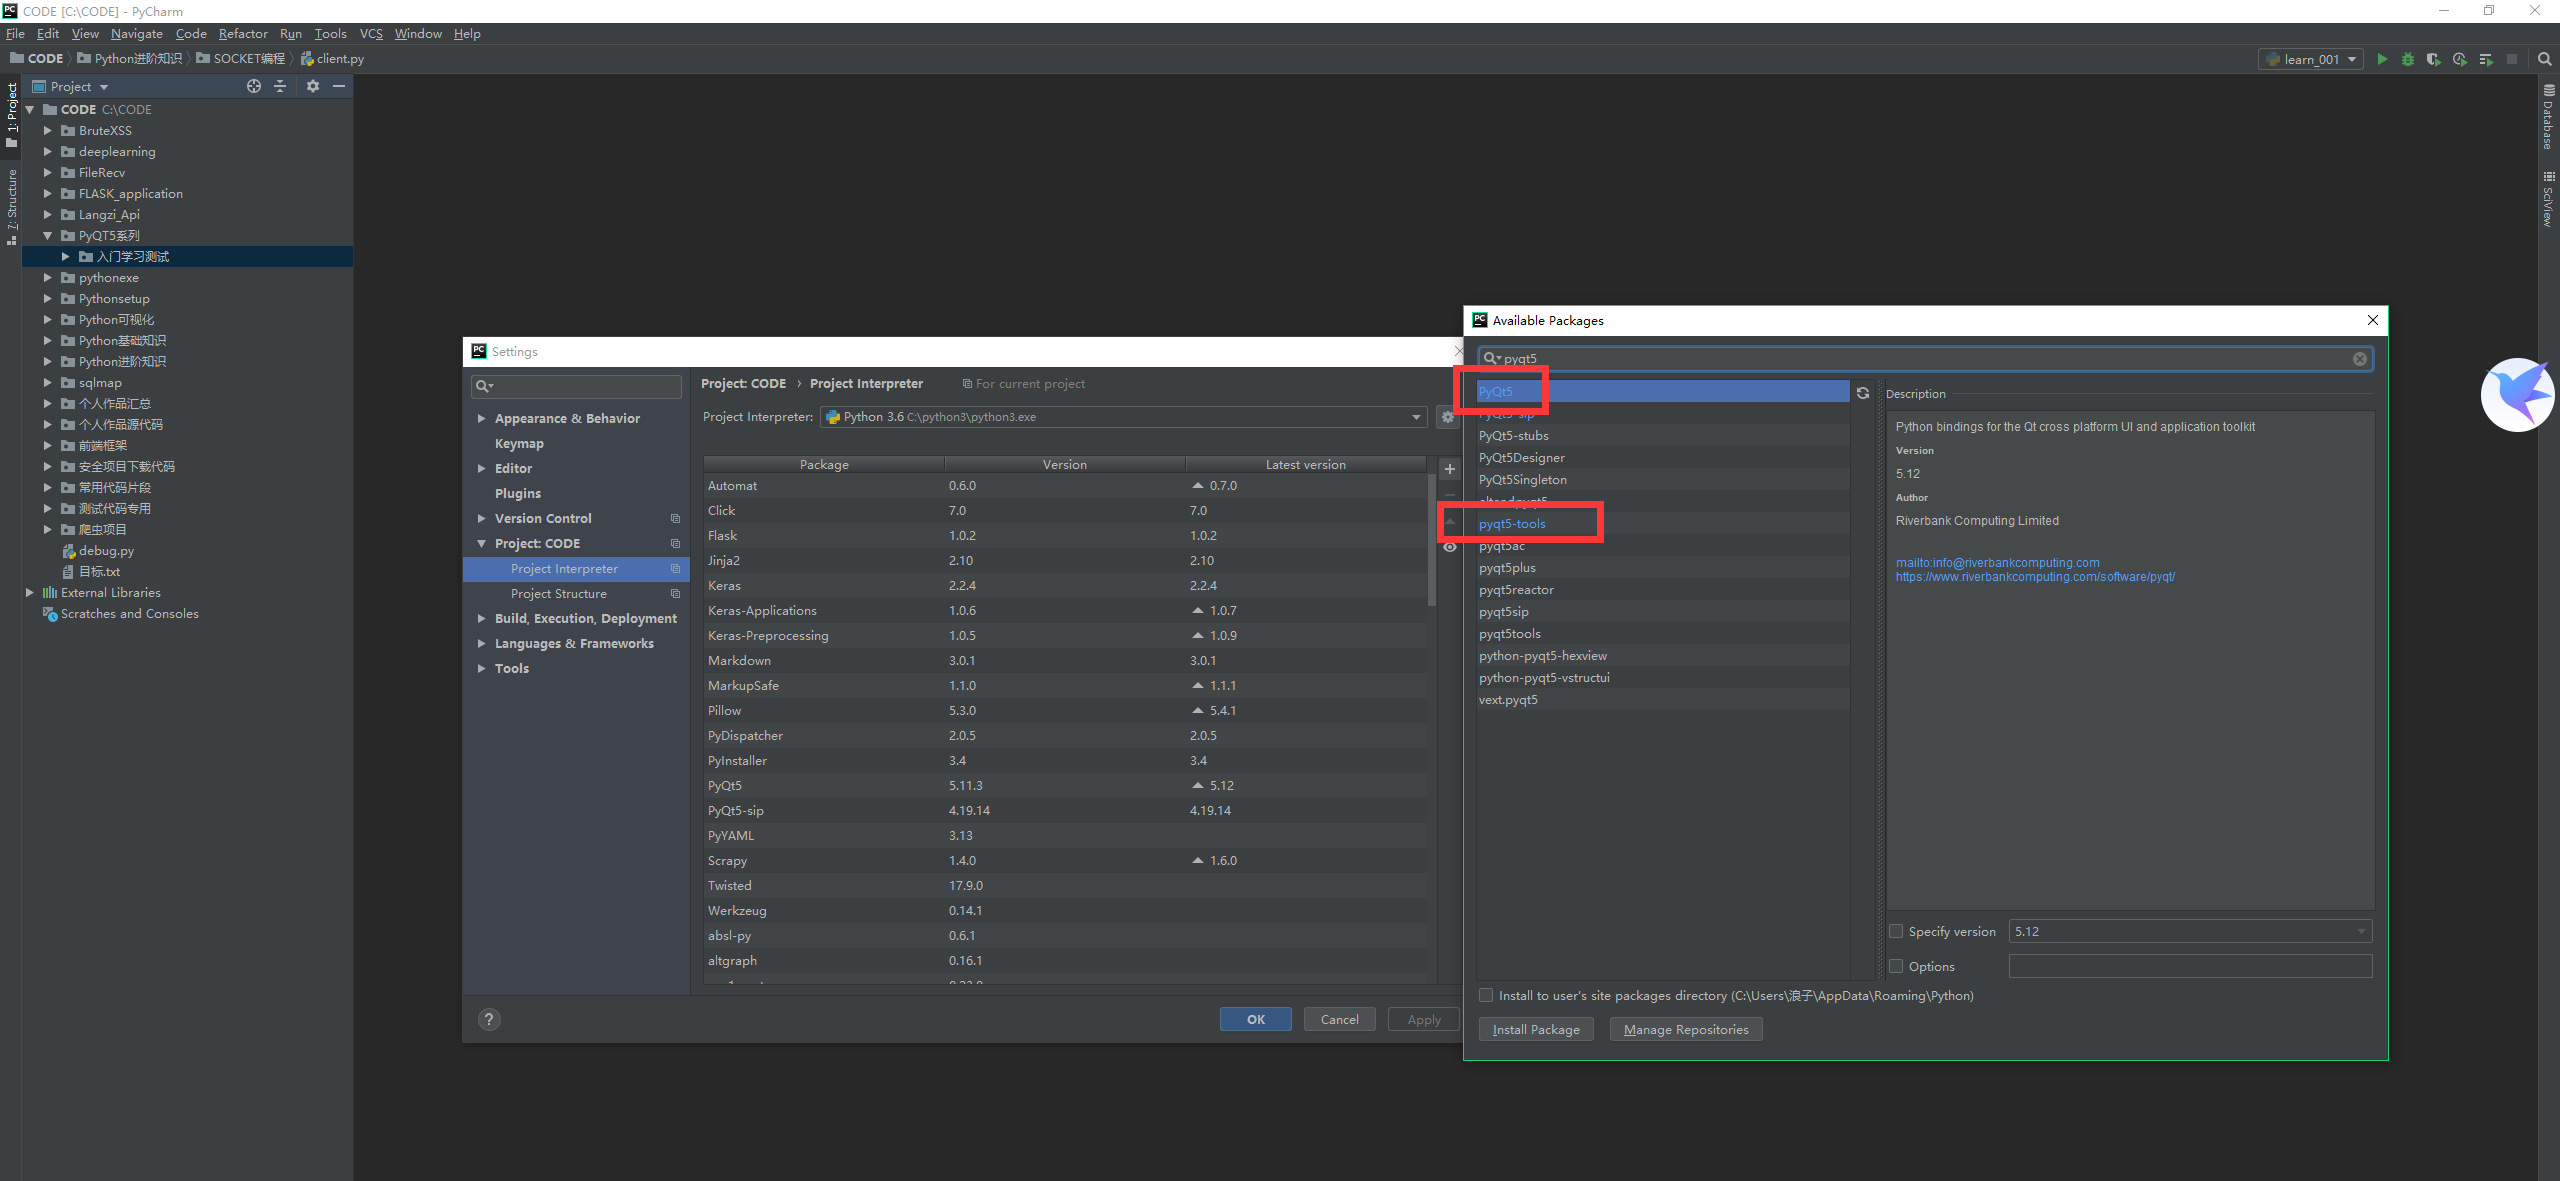
Task: Click the collapse all icon in Project panel
Action: (280, 87)
